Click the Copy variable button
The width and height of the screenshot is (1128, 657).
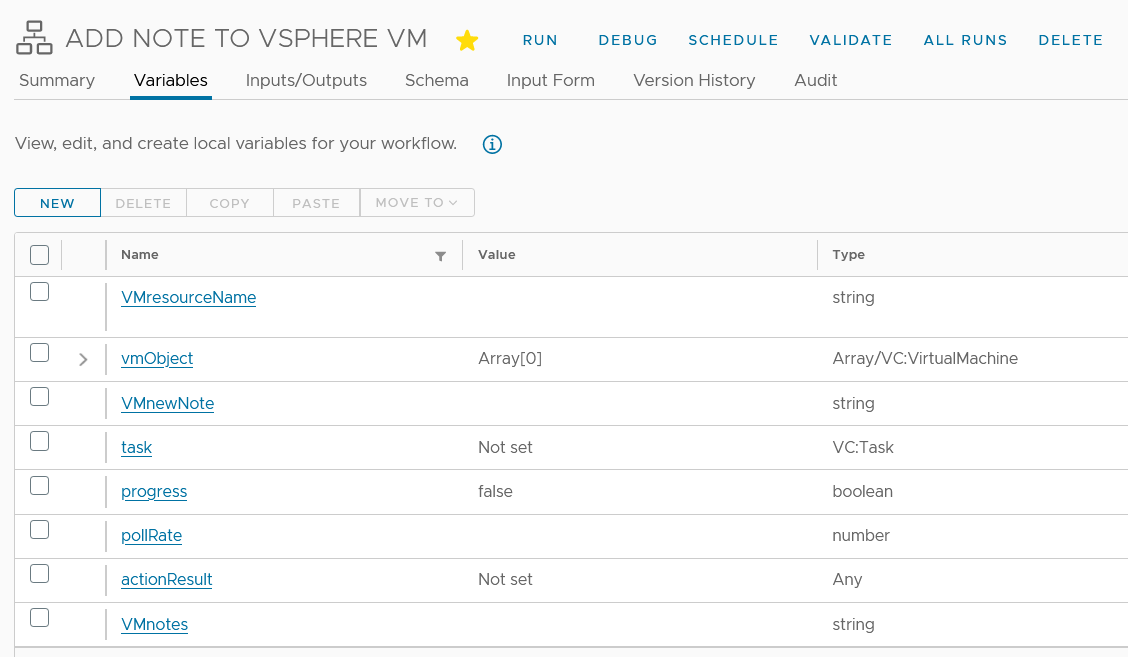(229, 202)
